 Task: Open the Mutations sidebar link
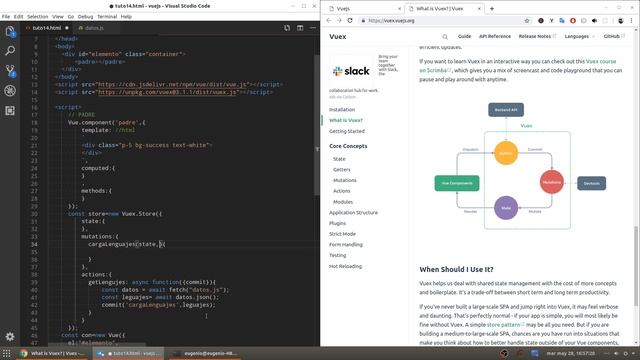click(x=344, y=180)
